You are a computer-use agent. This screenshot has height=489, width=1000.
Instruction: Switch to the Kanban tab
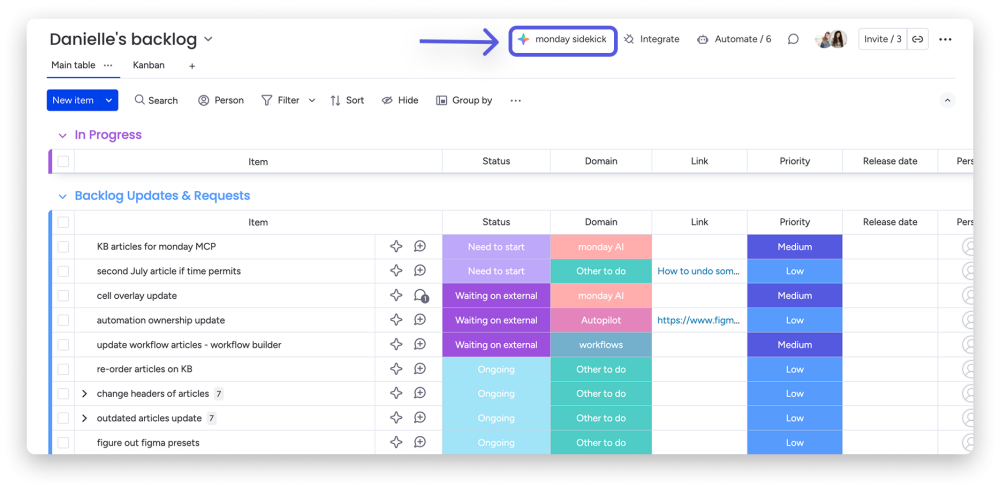click(x=149, y=65)
